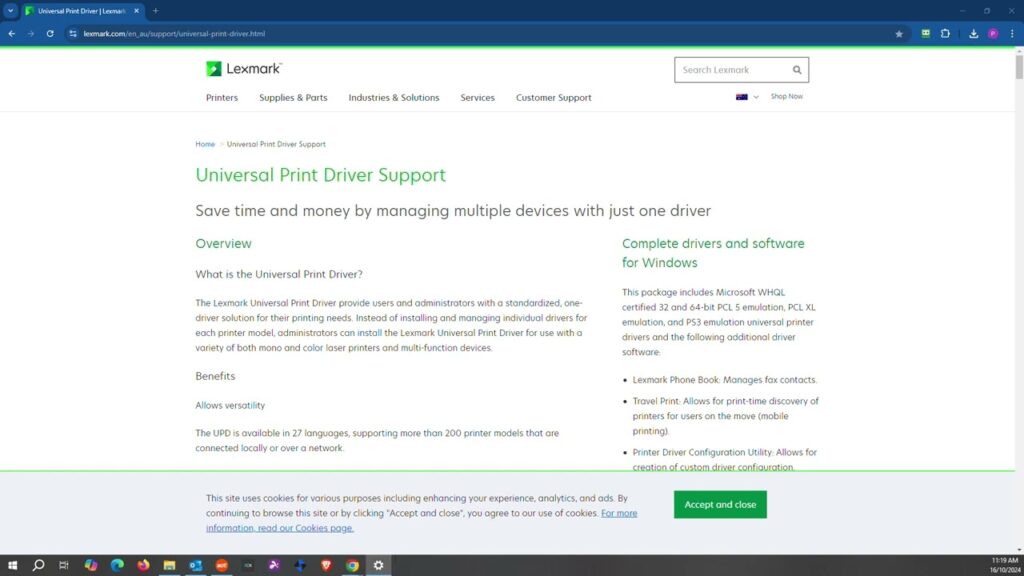
Task: Click 'Universal Print Driver Support' breadcrumb text
Action: tap(276, 144)
